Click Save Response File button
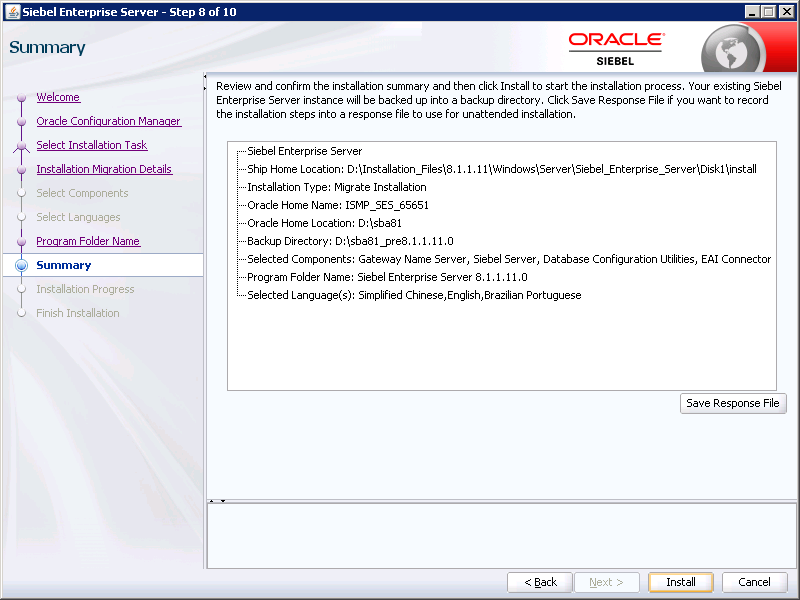 (733, 403)
